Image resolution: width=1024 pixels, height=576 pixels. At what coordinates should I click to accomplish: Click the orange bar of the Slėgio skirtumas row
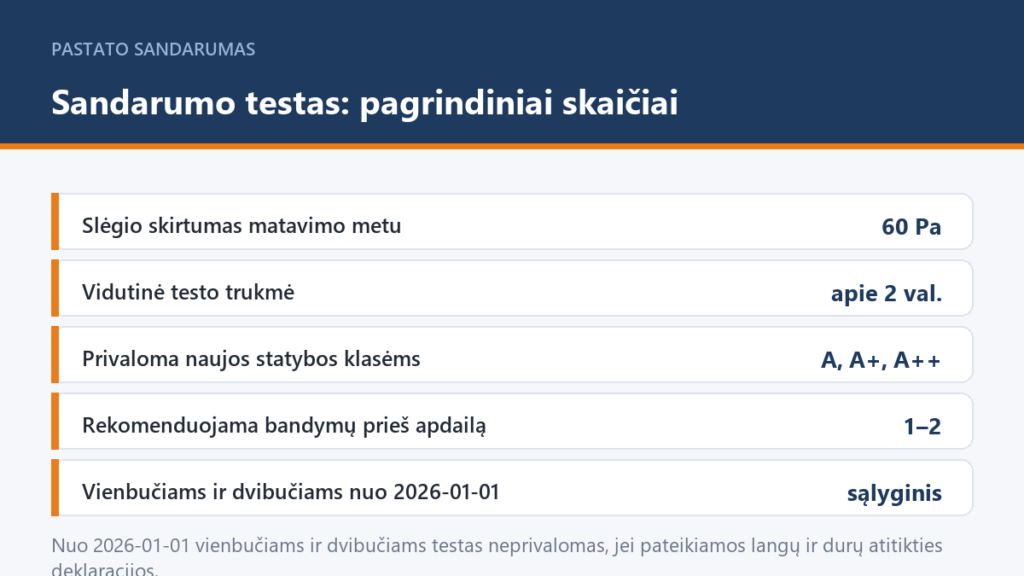56,221
